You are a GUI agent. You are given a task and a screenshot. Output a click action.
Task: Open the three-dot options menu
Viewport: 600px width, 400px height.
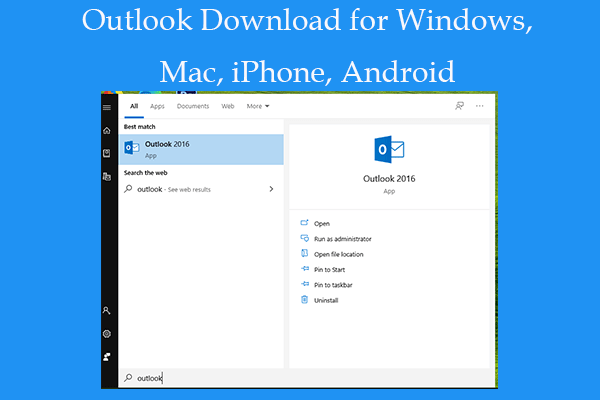479,106
